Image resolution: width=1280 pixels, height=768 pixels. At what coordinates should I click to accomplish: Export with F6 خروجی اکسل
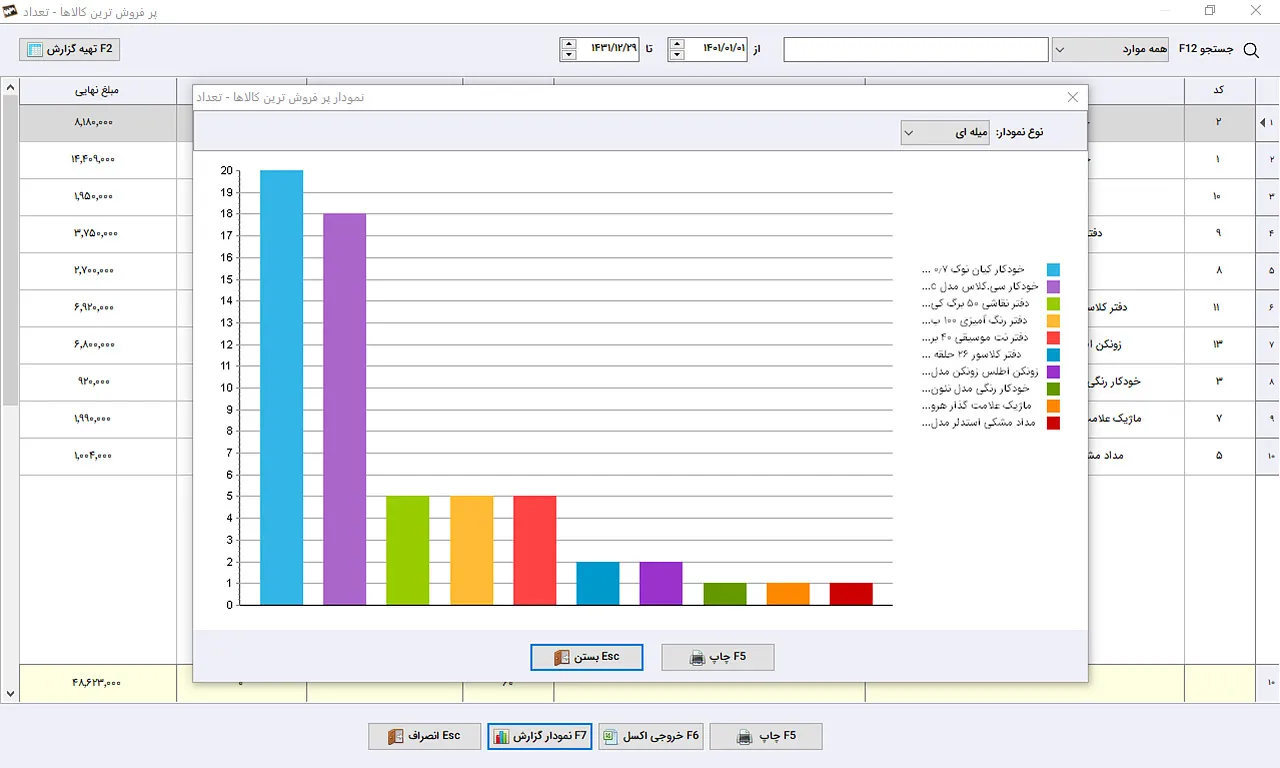click(651, 736)
